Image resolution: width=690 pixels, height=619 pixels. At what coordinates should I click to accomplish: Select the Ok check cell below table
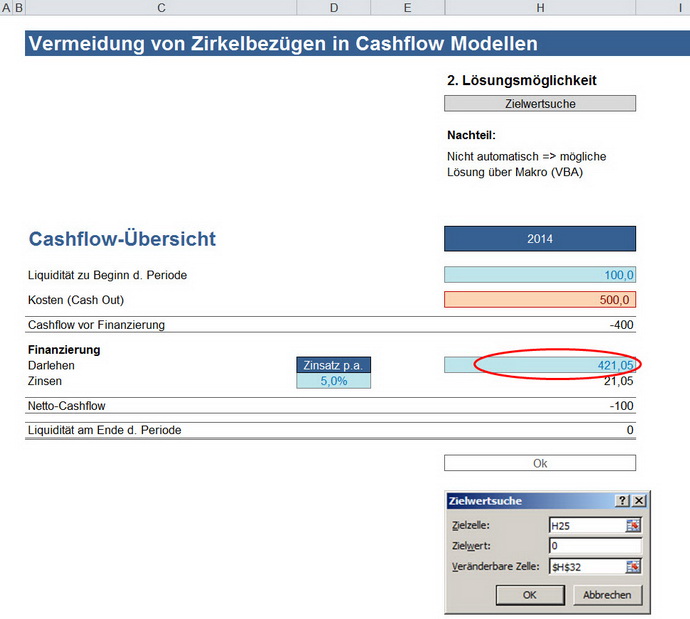pos(540,463)
